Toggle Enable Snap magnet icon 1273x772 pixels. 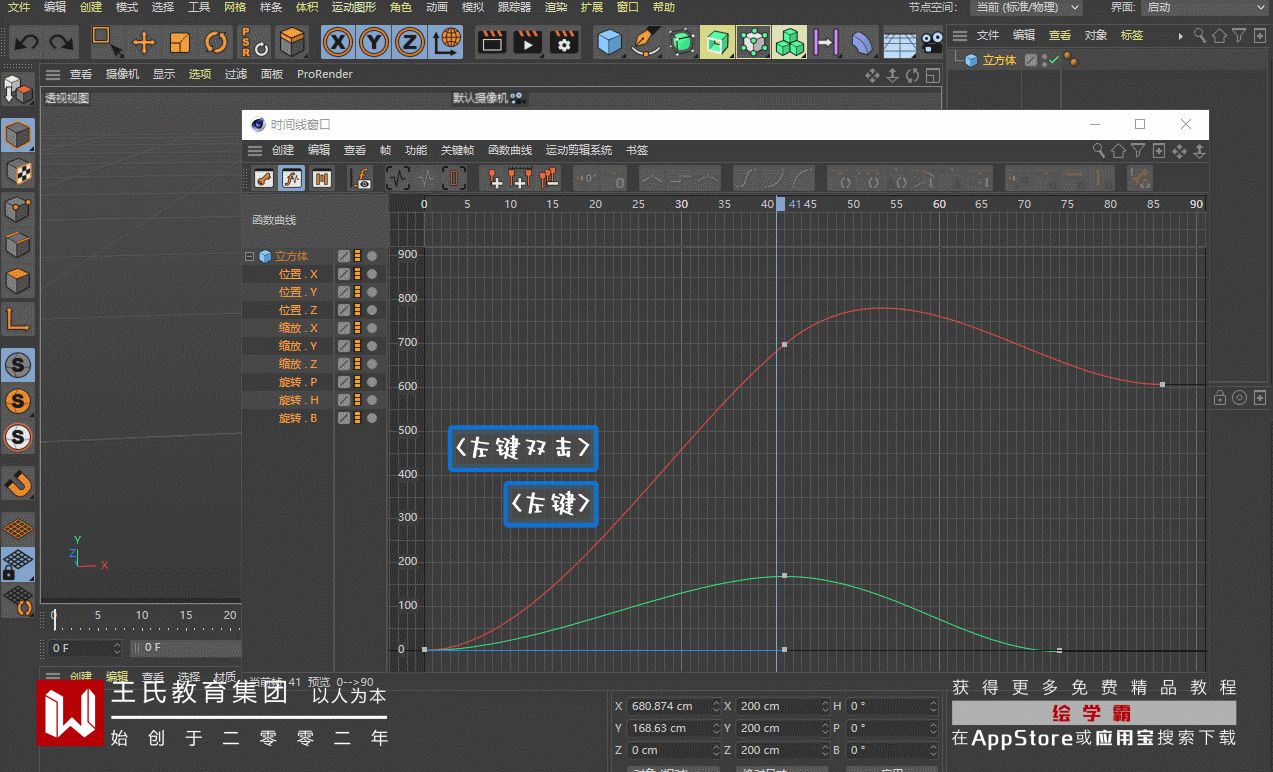tap(18, 483)
